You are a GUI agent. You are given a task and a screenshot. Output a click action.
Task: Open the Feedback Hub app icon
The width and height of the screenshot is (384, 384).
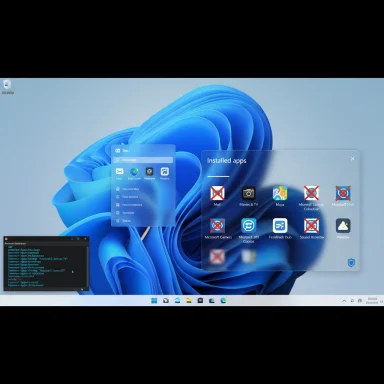[x=280, y=226]
